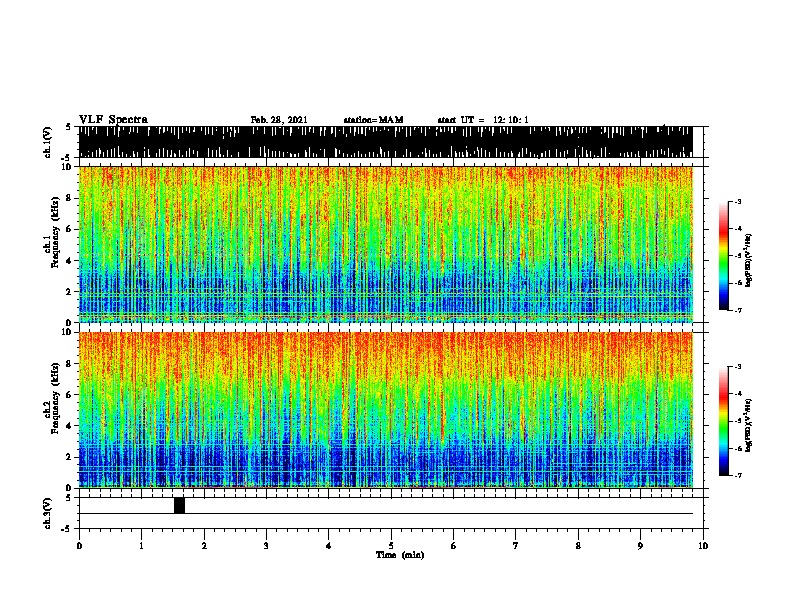This screenshot has height=612, width=792.
Task: Click the time axis tick label "3"
Action: (266, 546)
